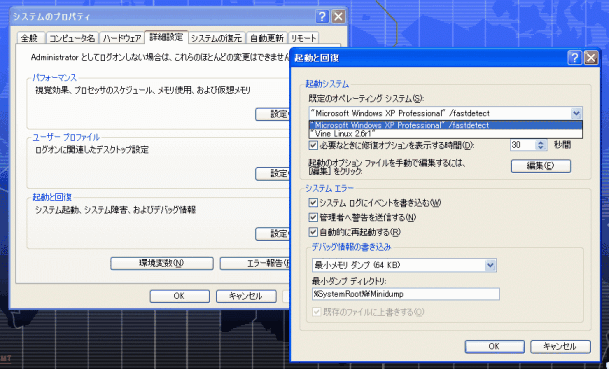Click the help question mark in システムのプロパティ window
The height and width of the screenshot is (369, 609).
click(x=322, y=17)
